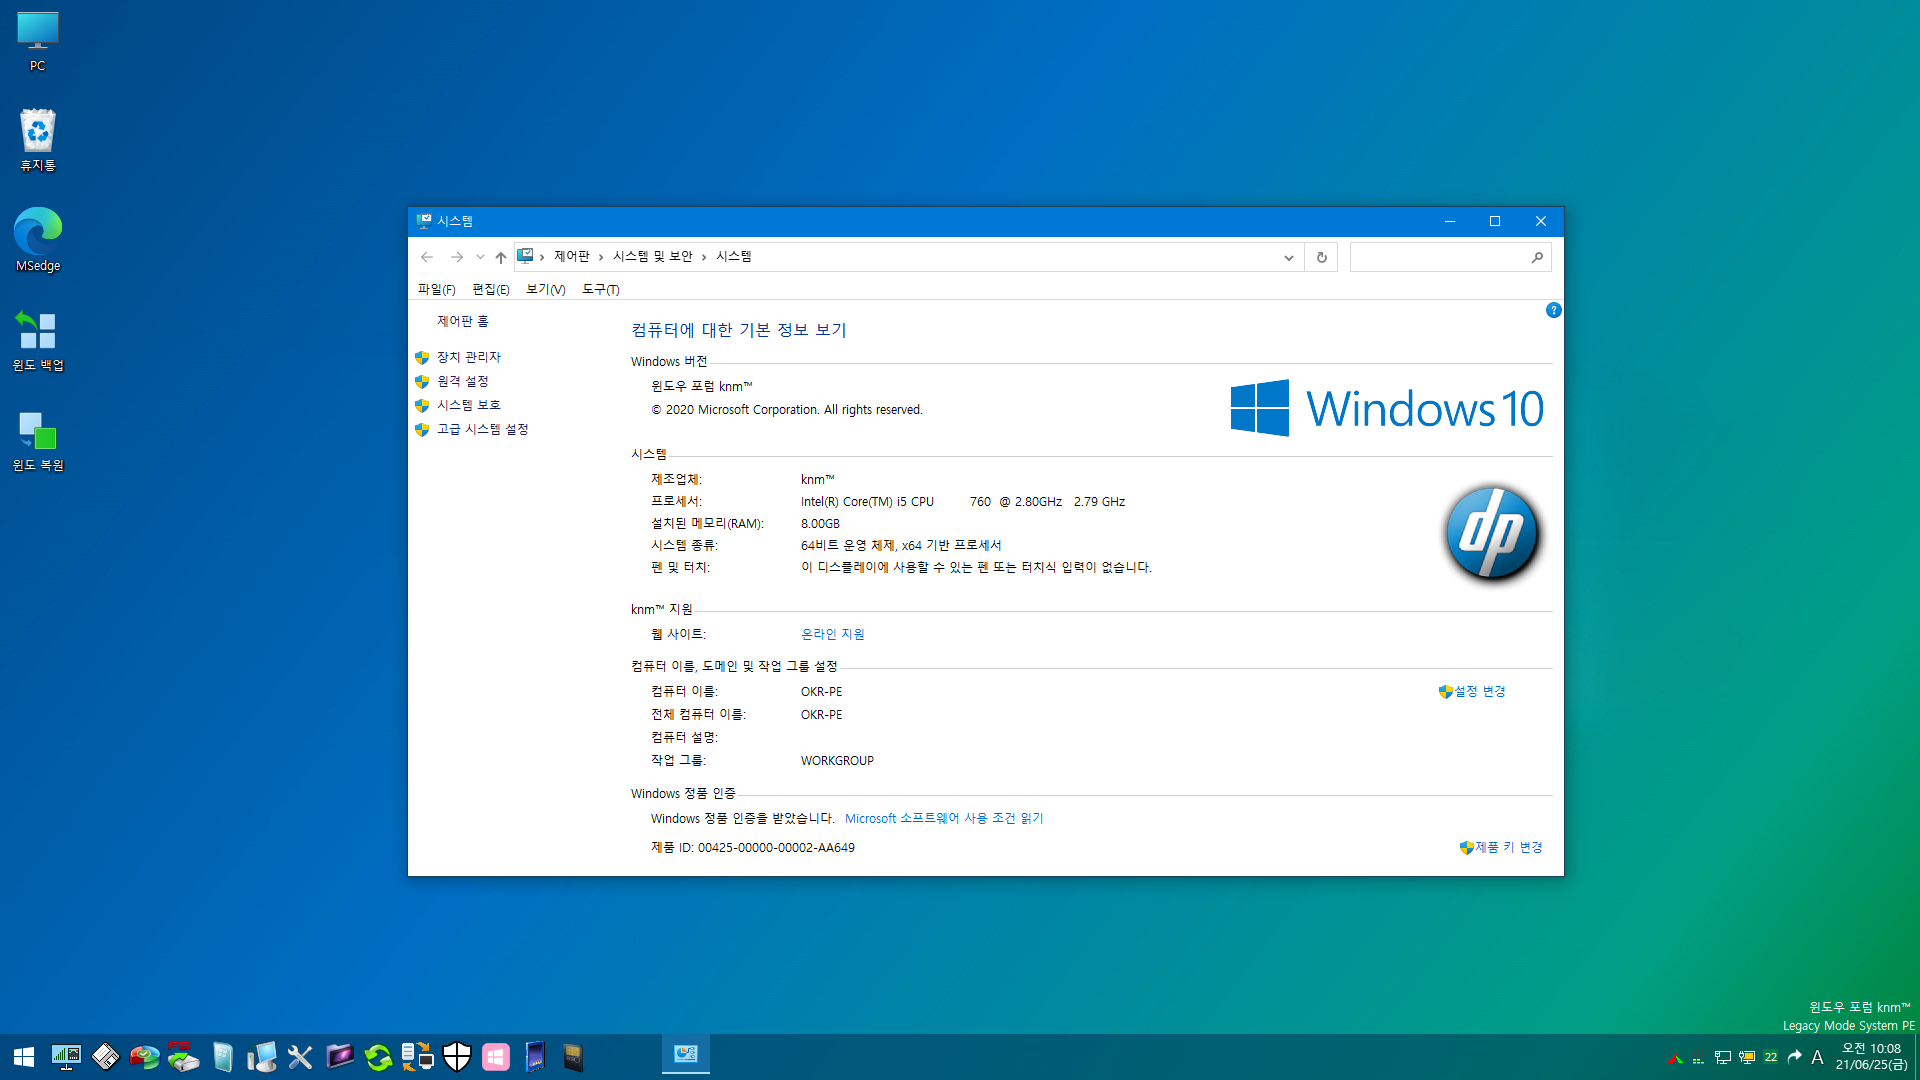Screen dimensions: 1920x1080
Task: Go up one level with the up arrow
Action: click(x=501, y=257)
